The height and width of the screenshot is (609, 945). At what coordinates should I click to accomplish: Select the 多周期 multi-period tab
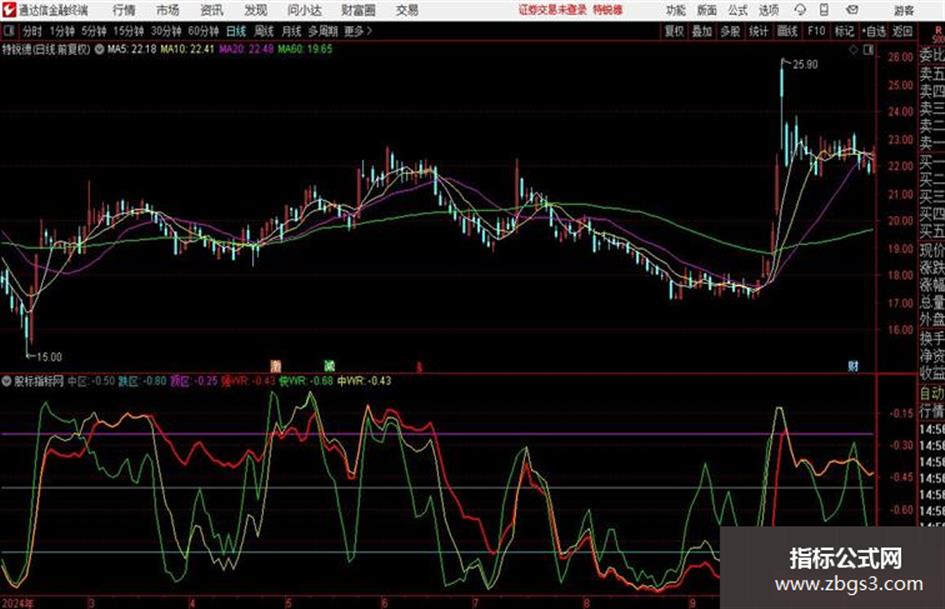tap(323, 31)
